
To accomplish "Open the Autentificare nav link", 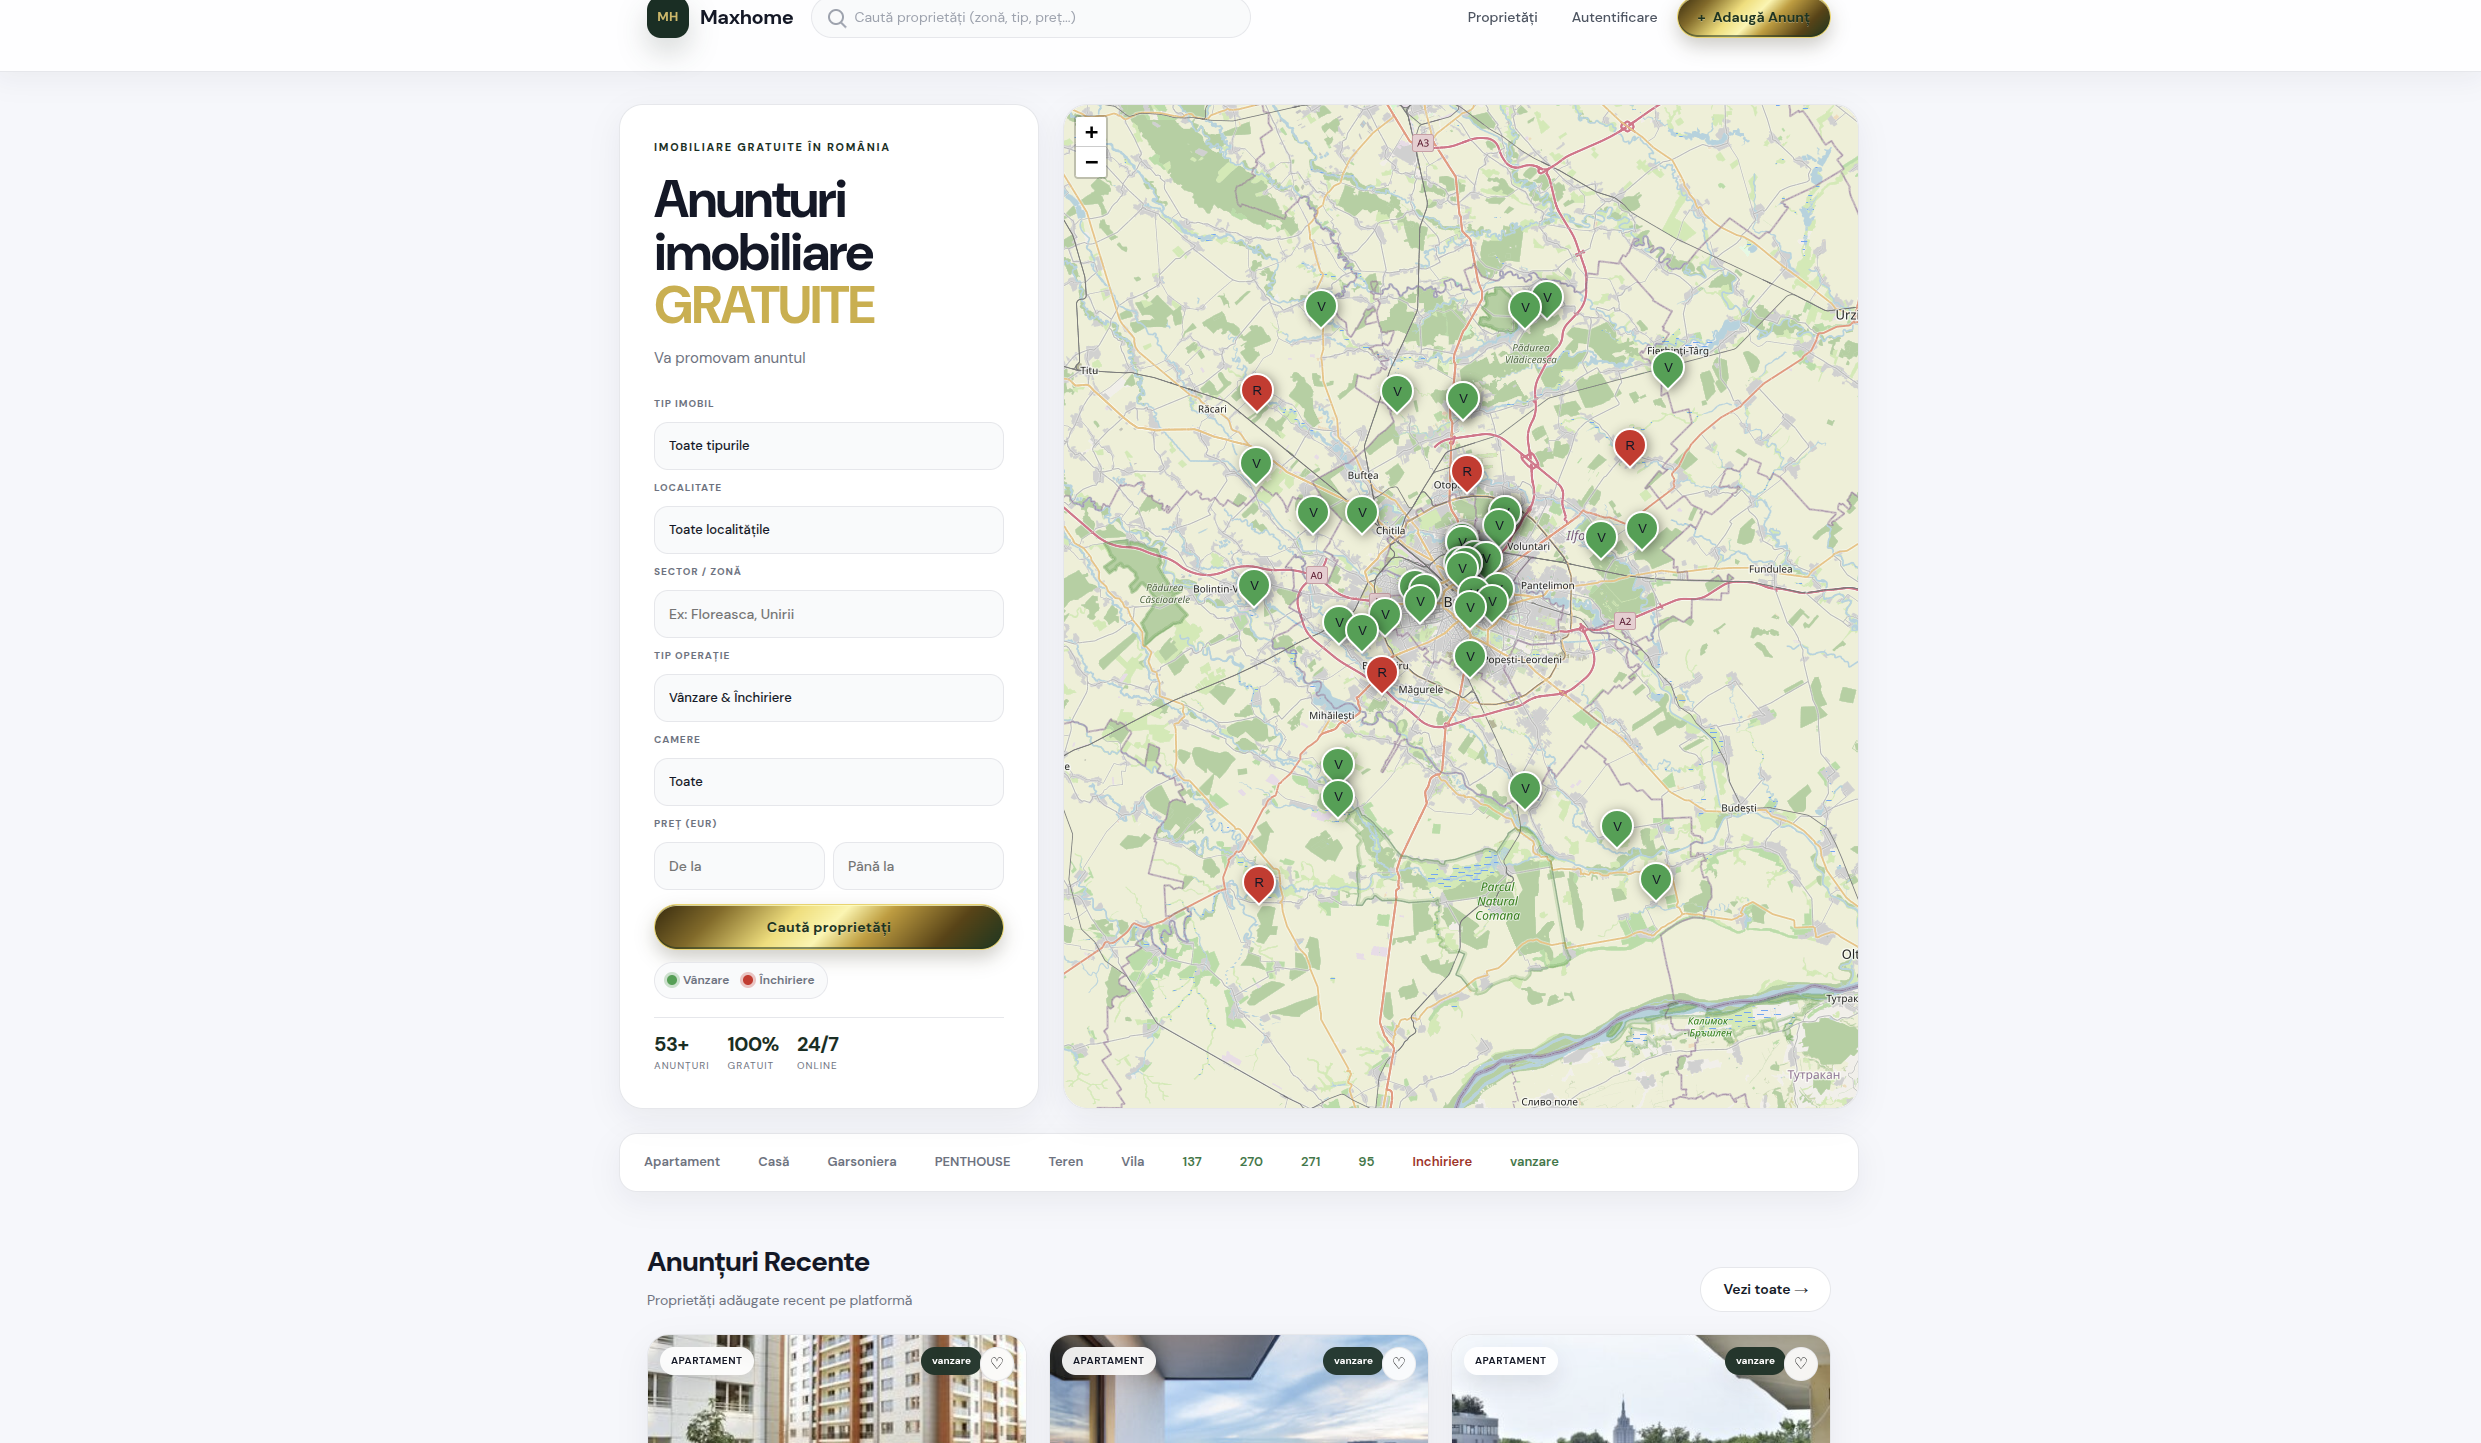I will point(1614,18).
